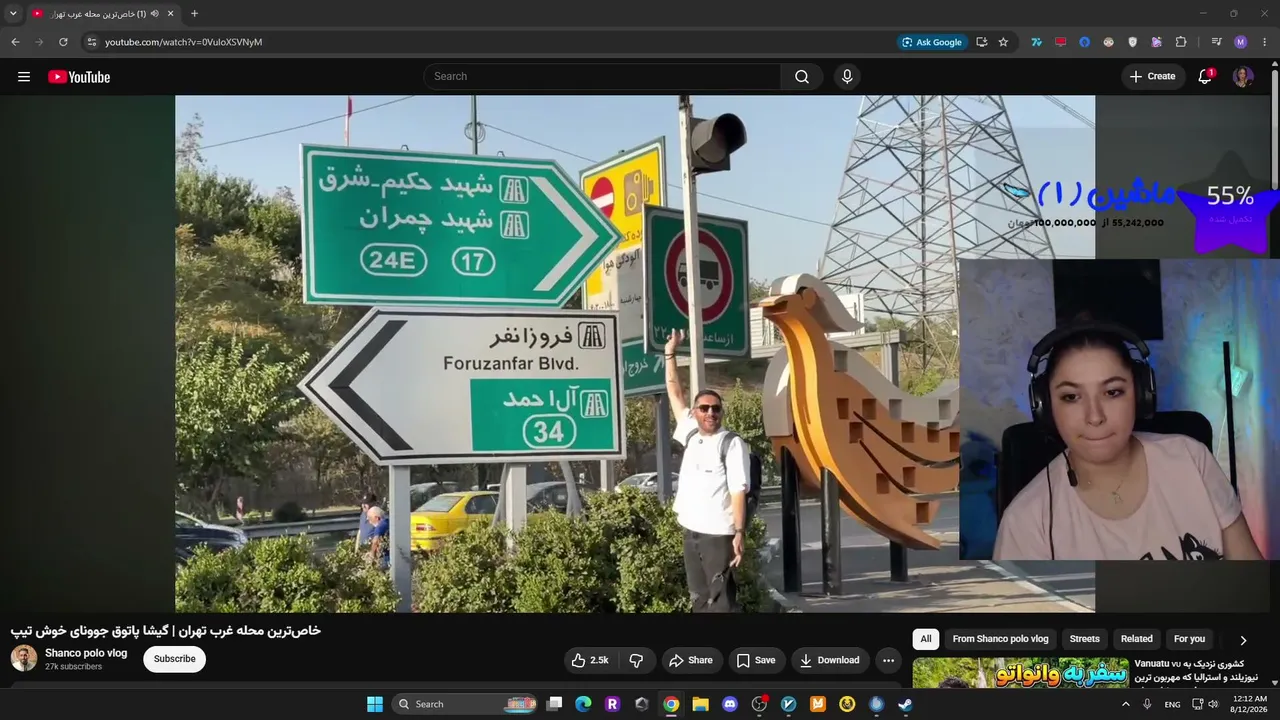This screenshot has width=1280, height=720.
Task: Install the app using the address bar icon
Action: (x=981, y=42)
